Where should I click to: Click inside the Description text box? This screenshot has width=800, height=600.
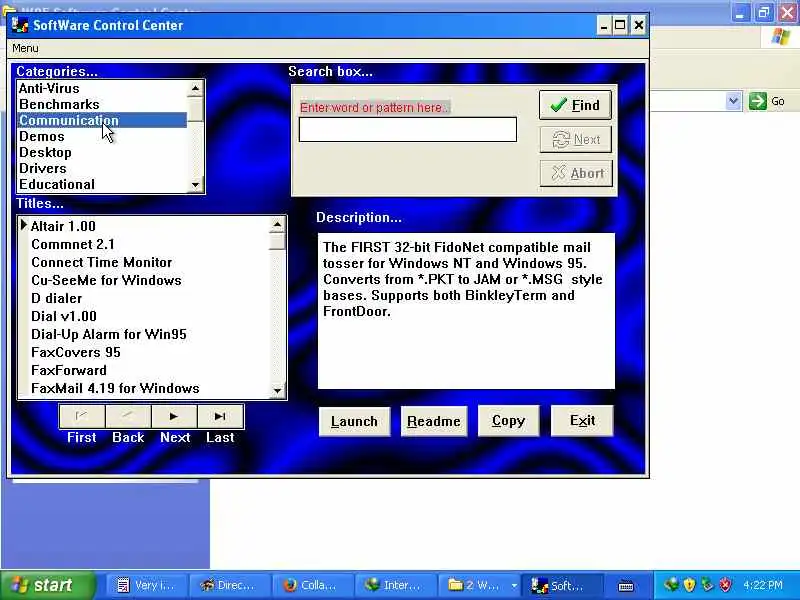466,311
